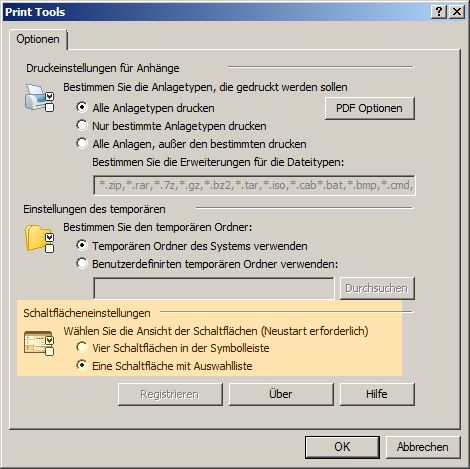Click the yellow temporary folder icon
This screenshot has width=470, height=469.
click(x=39, y=239)
